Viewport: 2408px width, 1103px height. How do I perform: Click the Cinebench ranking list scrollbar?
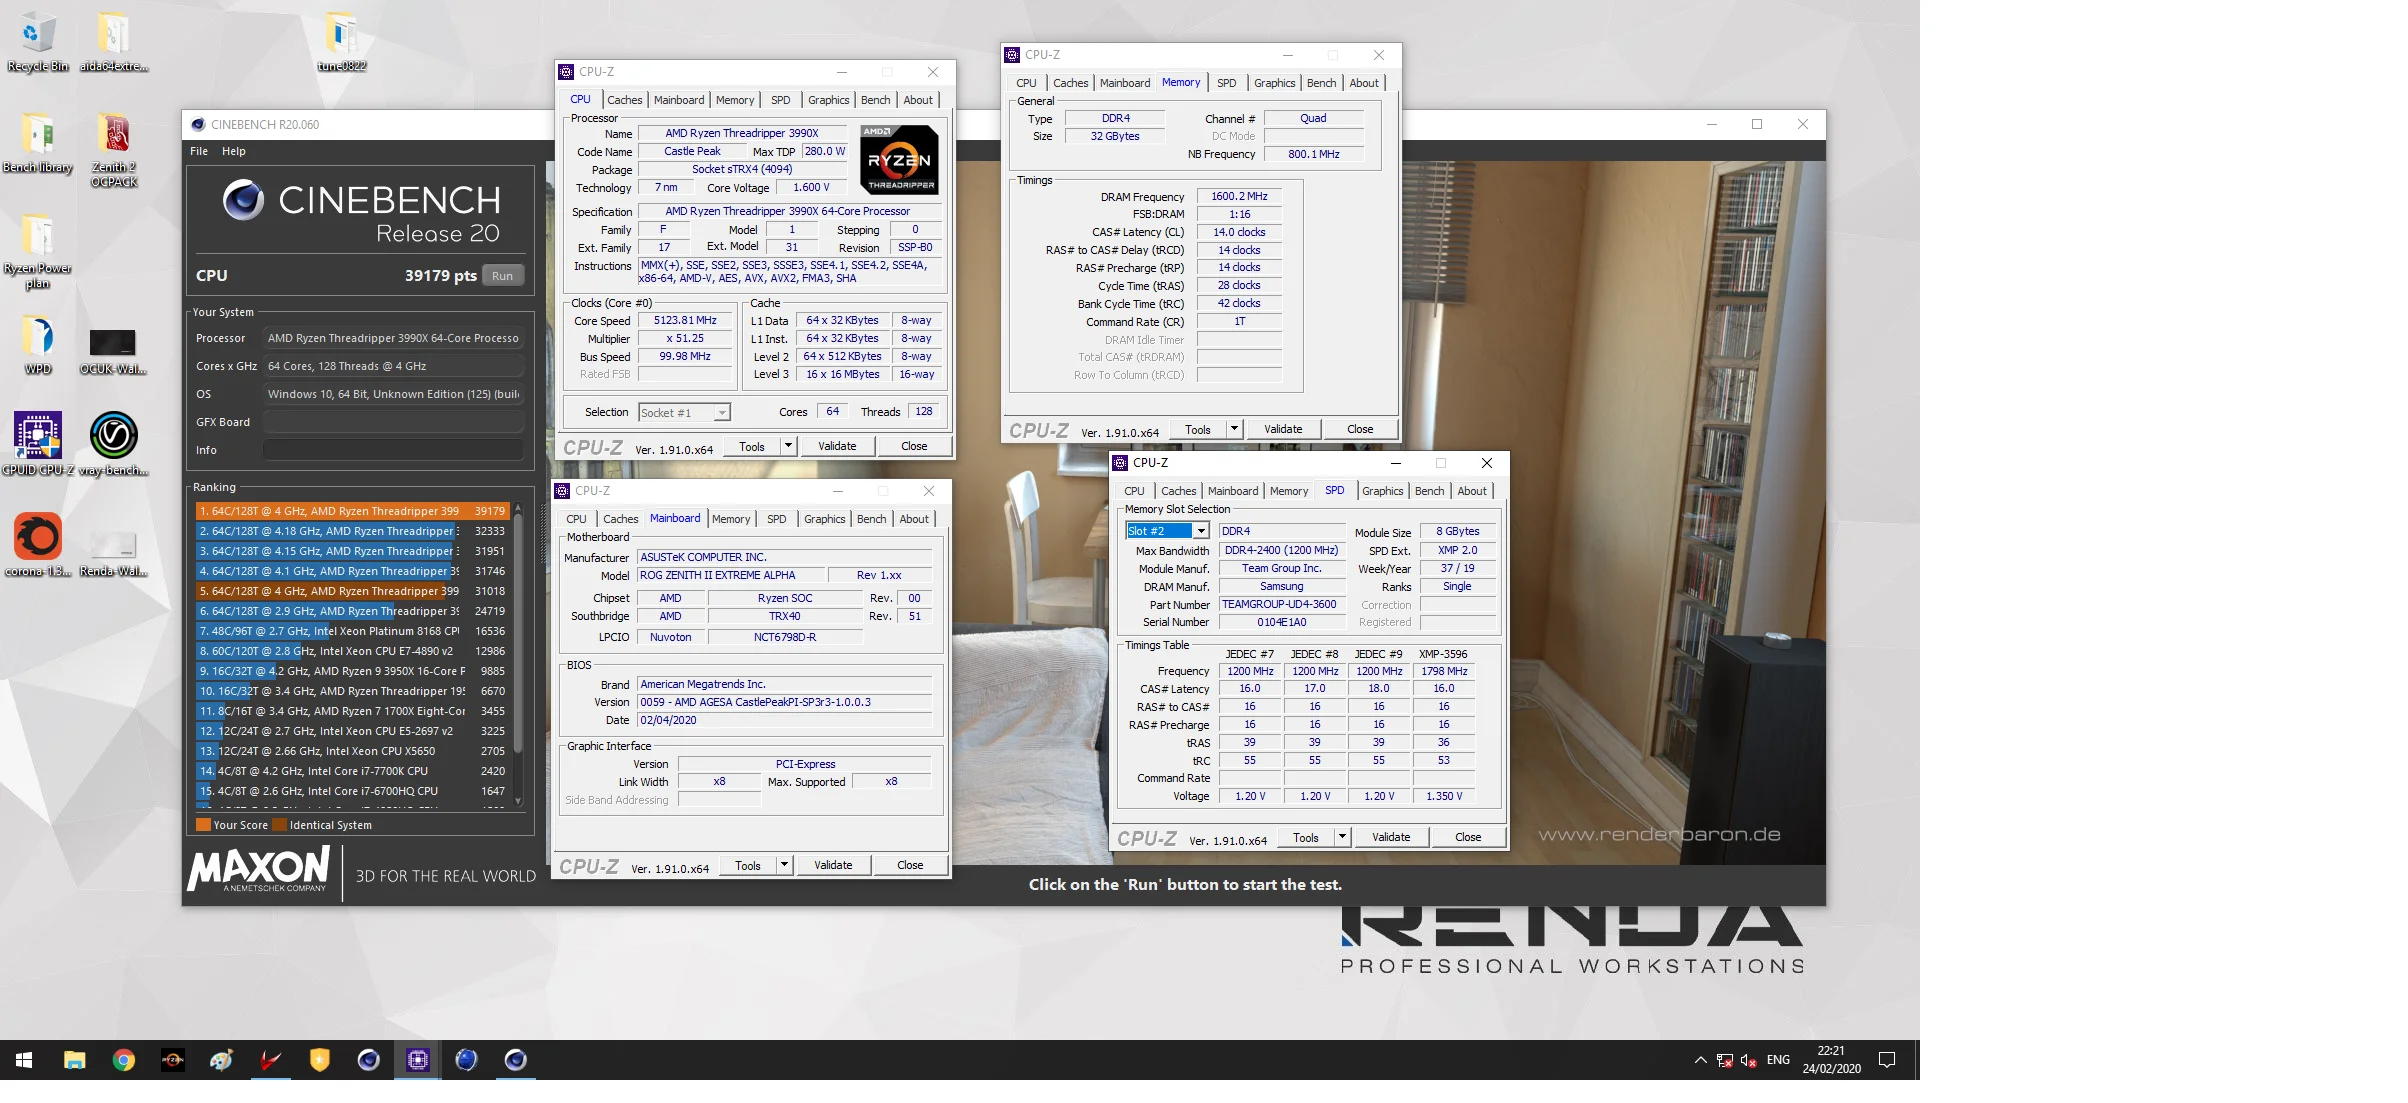coord(518,653)
